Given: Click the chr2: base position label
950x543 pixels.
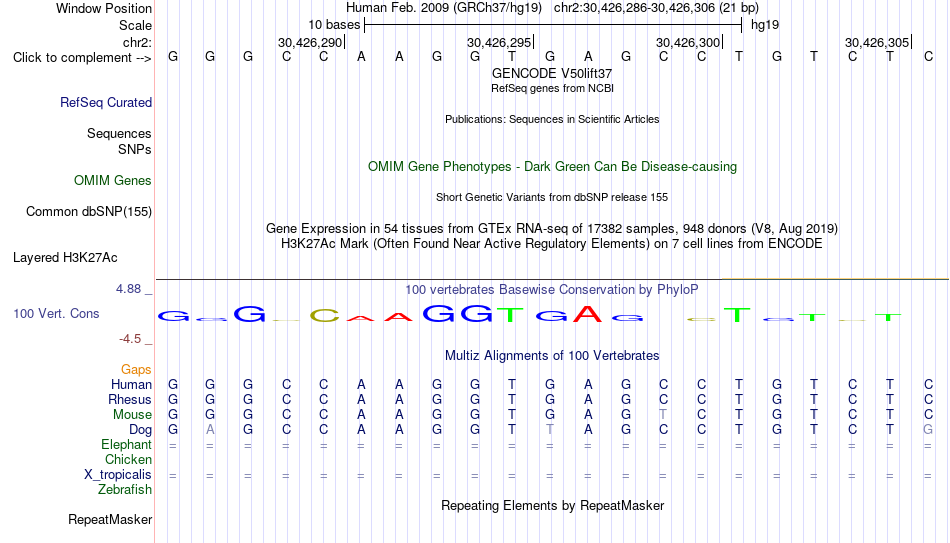Looking at the screenshot, I should [138, 42].
